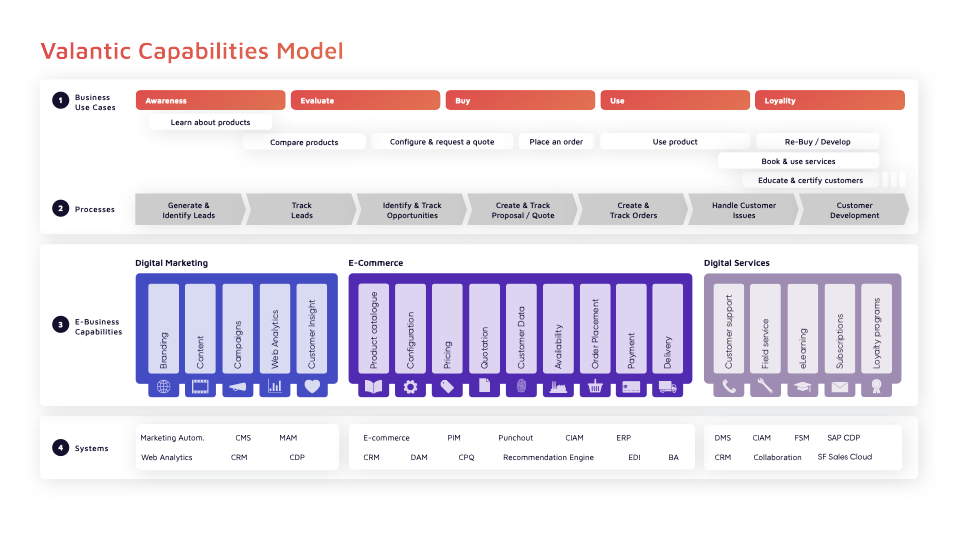This screenshot has width=960, height=540.
Task: Click the heart icon under Customer Insight
Action: (311, 386)
